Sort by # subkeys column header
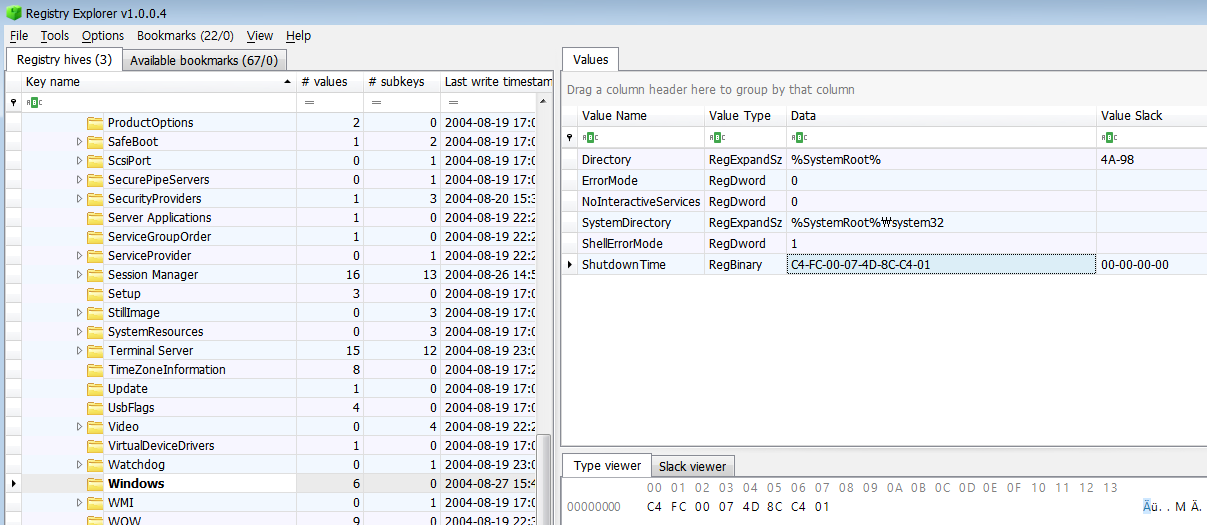The image size is (1207, 525). [401, 82]
